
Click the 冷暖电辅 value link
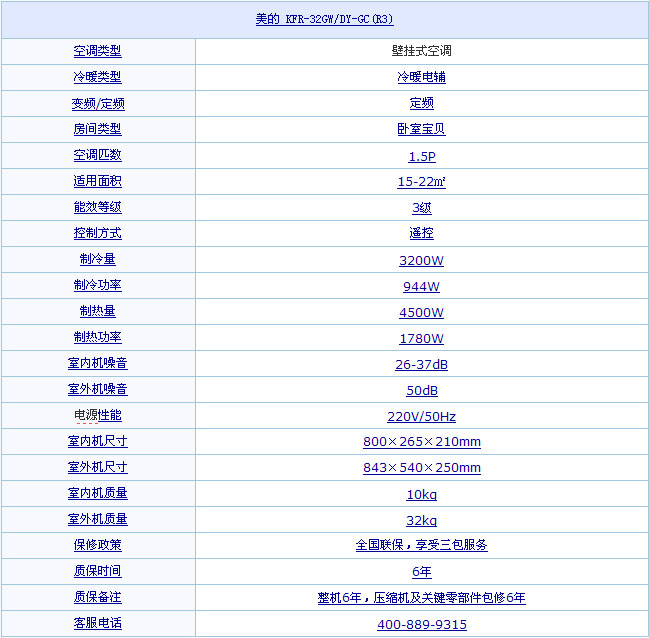421,77
